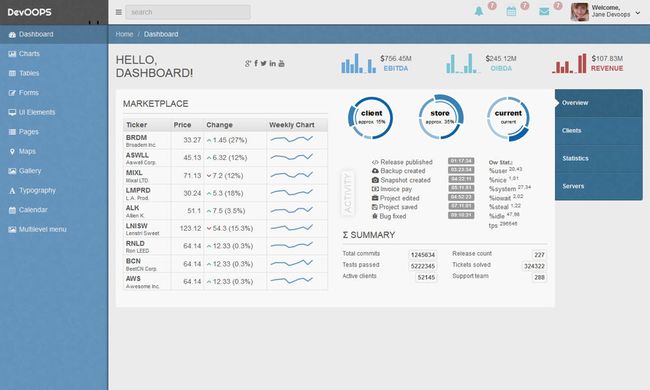
Task: Click Release count value 227
Action: (x=539, y=255)
